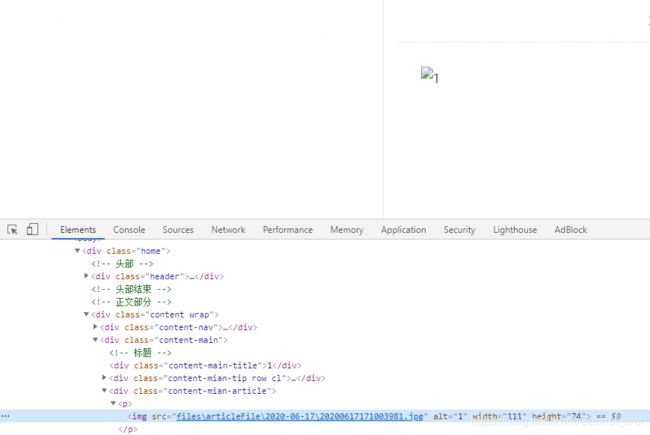Click the height="74" attribute on img
650x435 pixels.
[x=559, y=416]
